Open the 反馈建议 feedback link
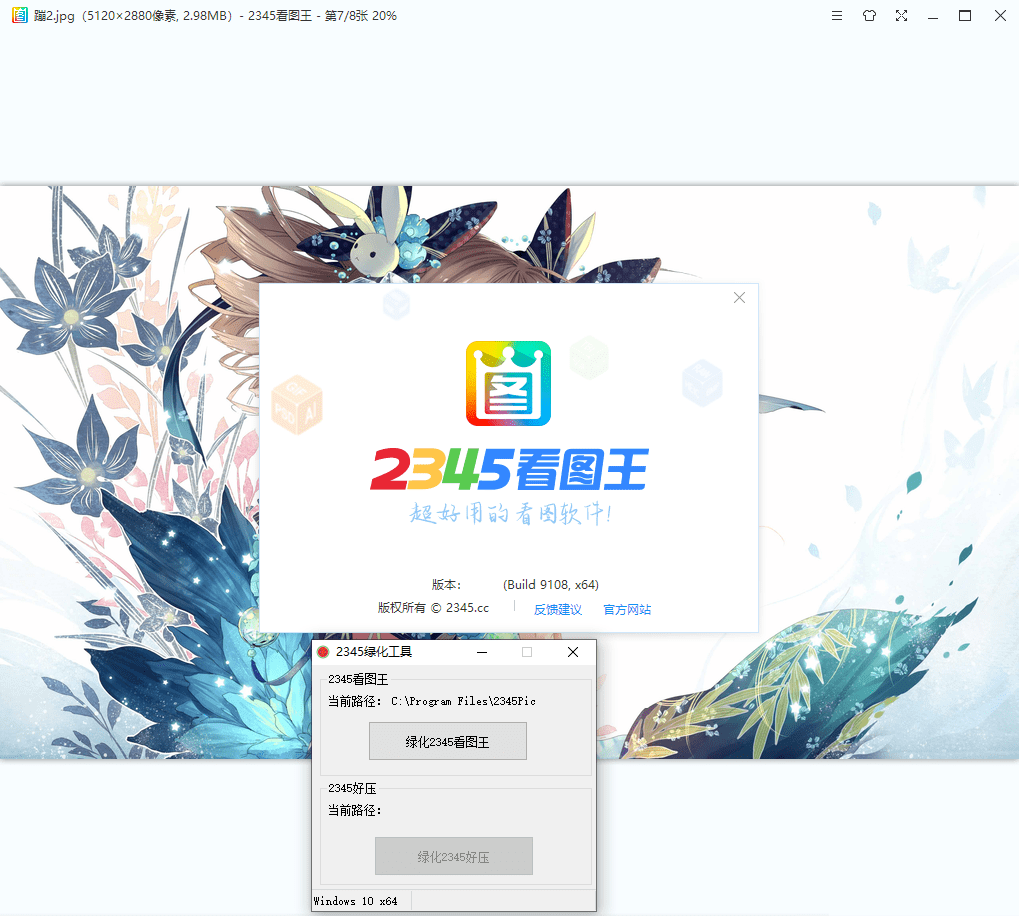 [x=557, y=609]
